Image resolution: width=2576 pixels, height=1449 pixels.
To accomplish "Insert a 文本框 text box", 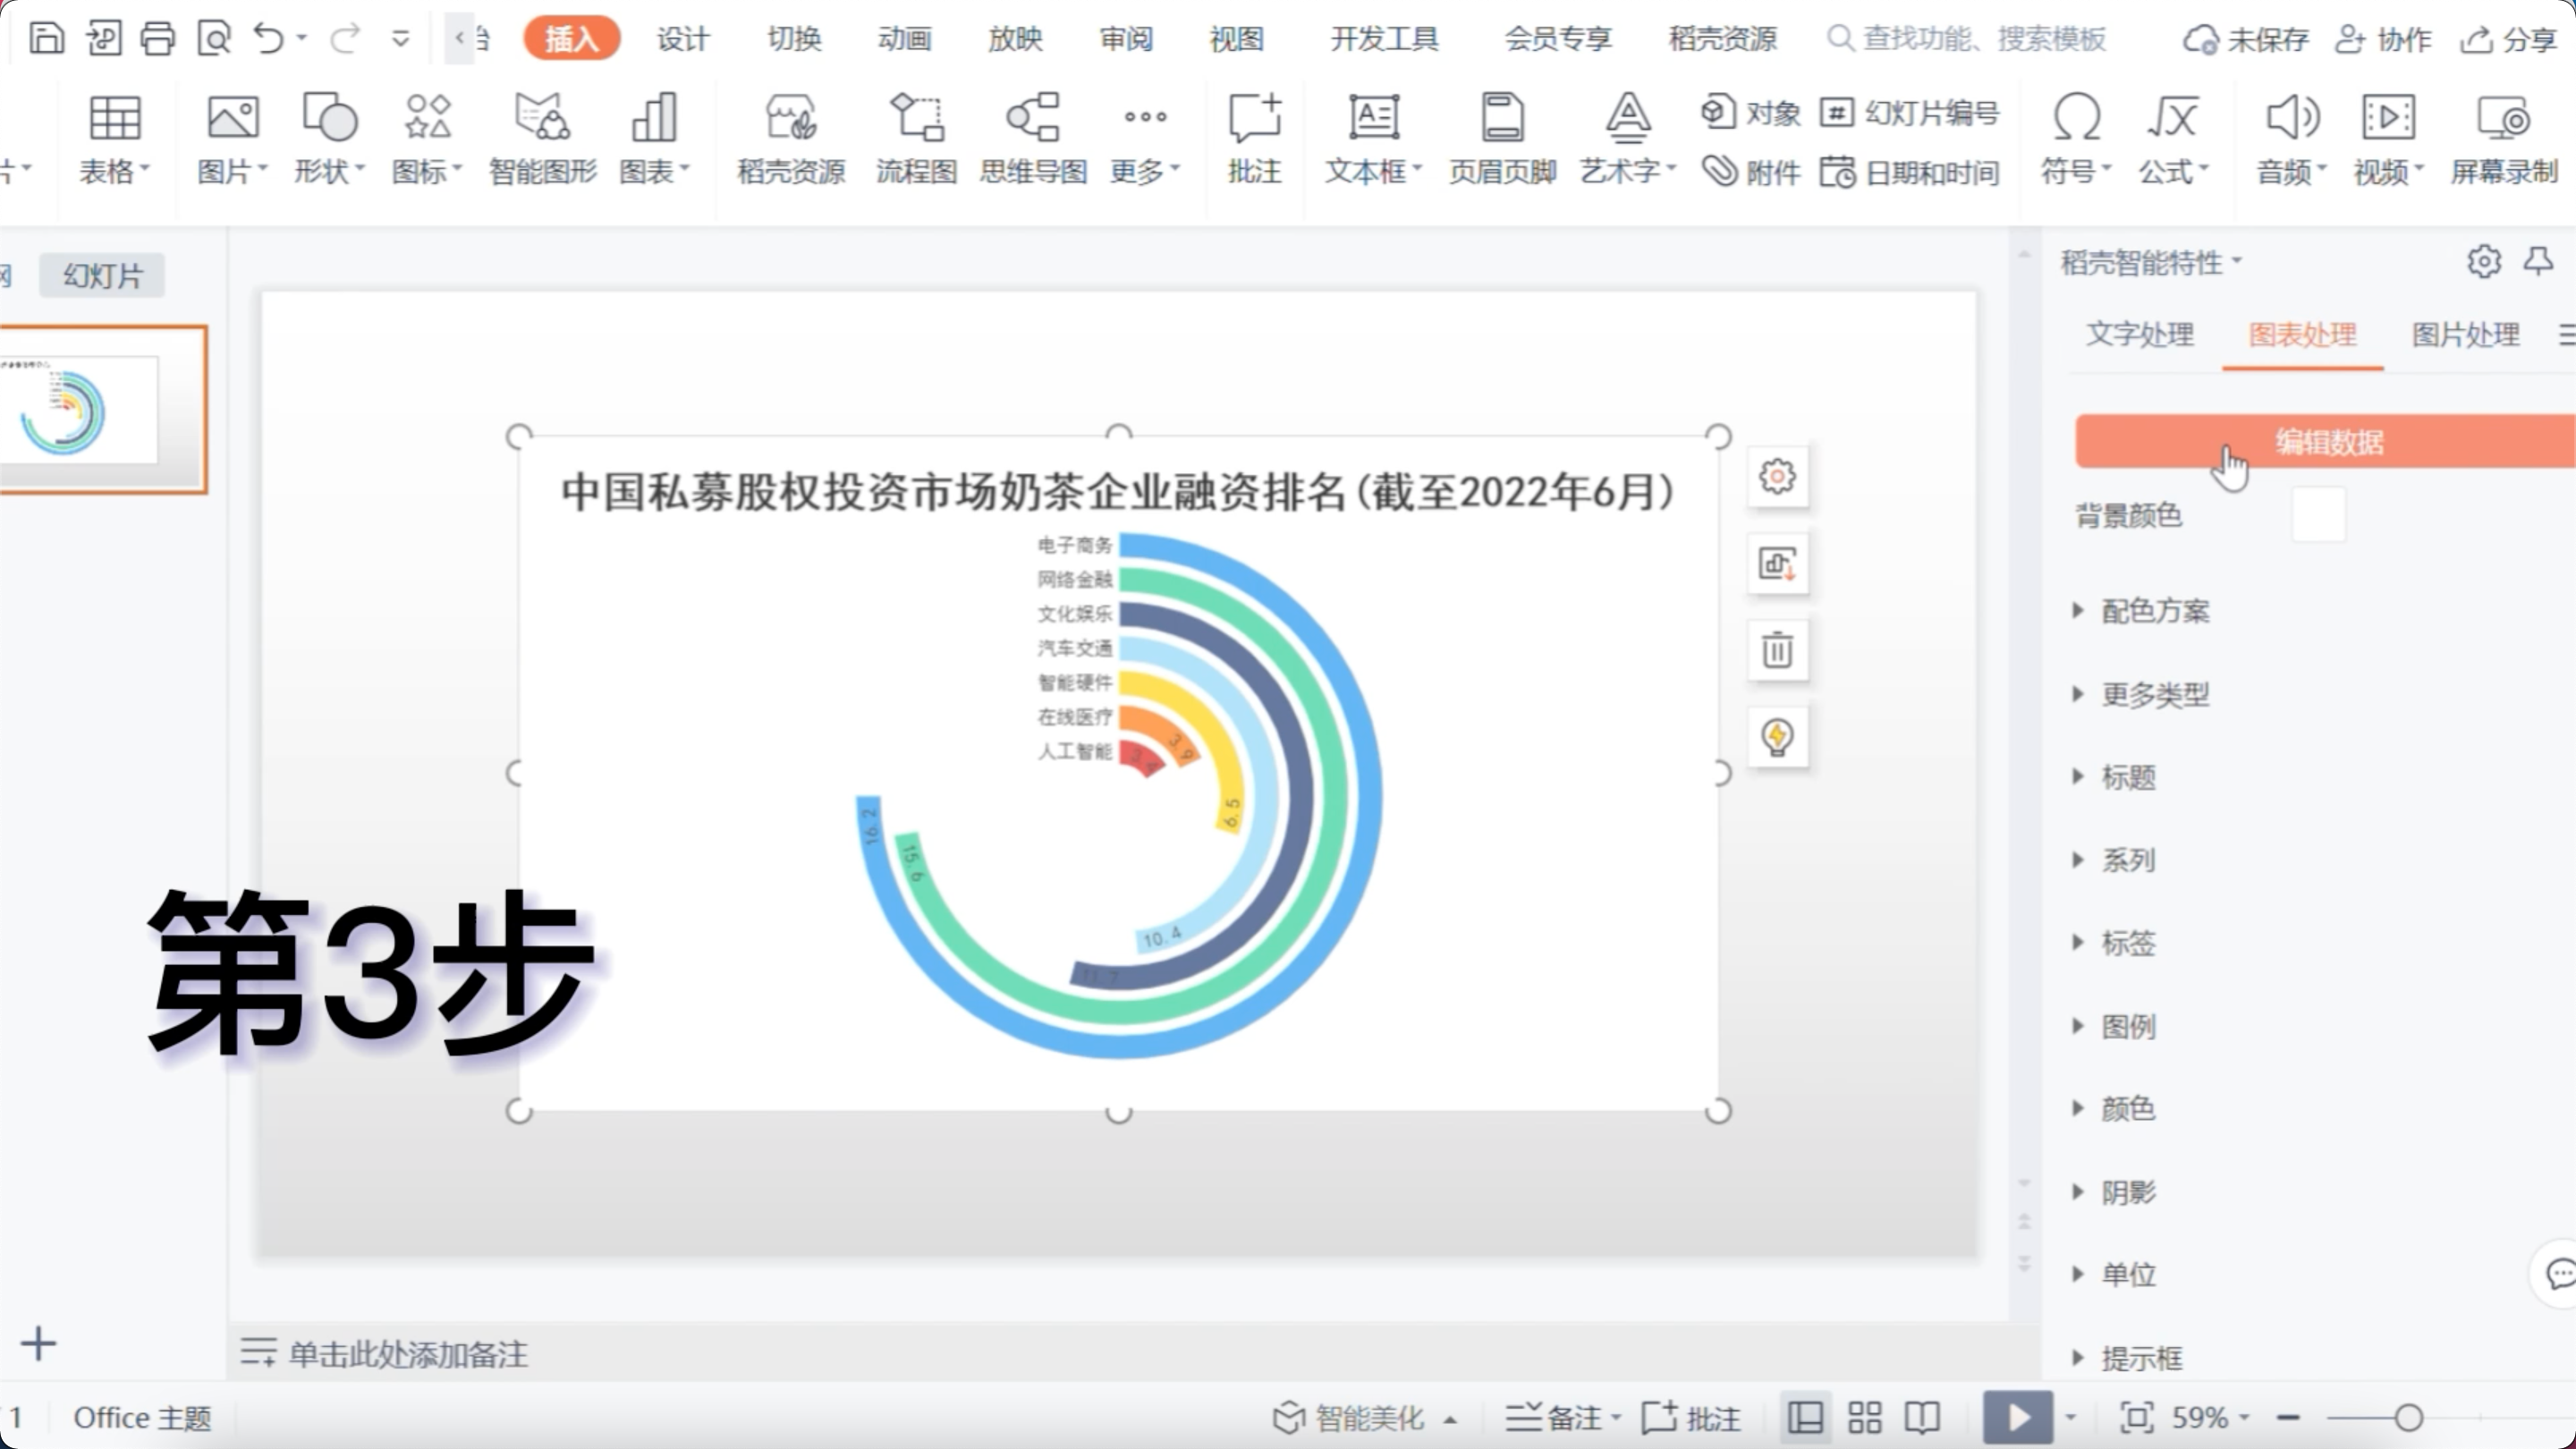I will pos(1373,140).
